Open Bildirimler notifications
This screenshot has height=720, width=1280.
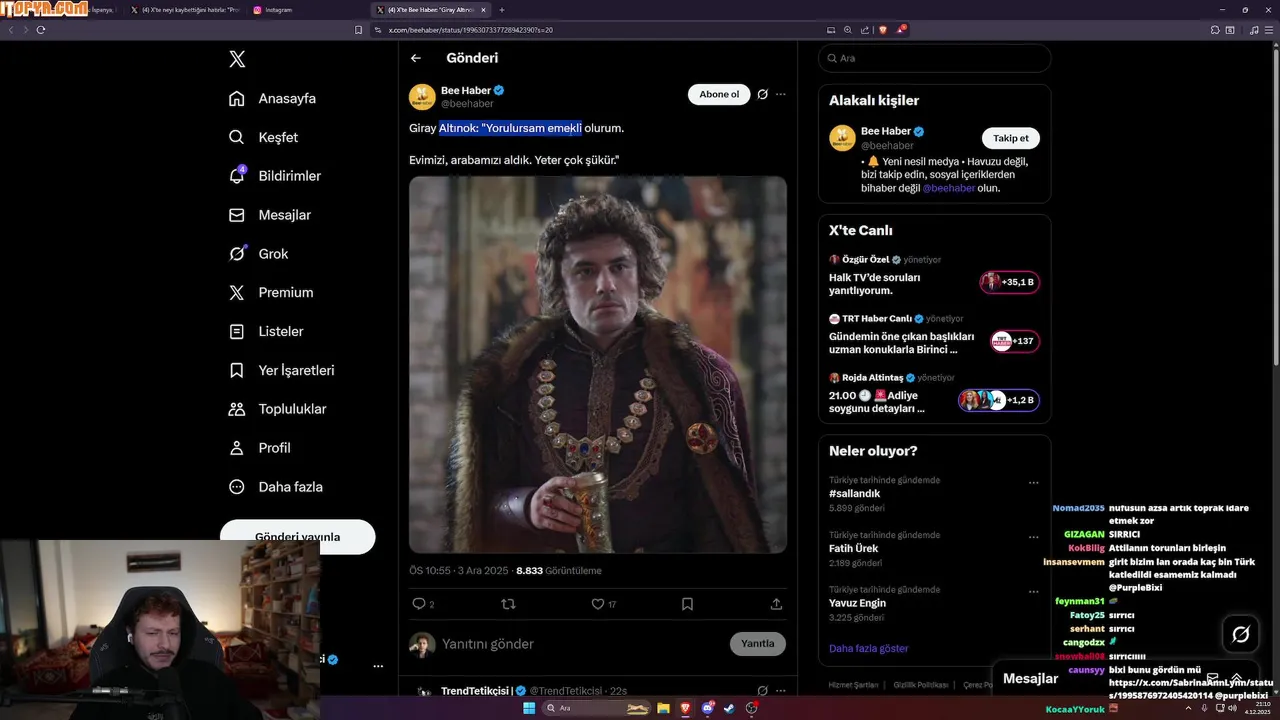275,176
